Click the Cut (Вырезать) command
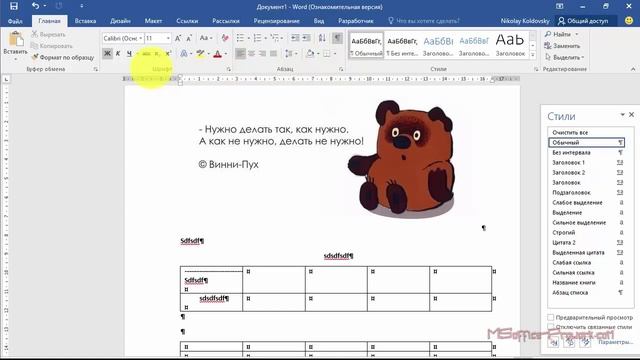Screen dimensions: 640x360 click(49, 35)
